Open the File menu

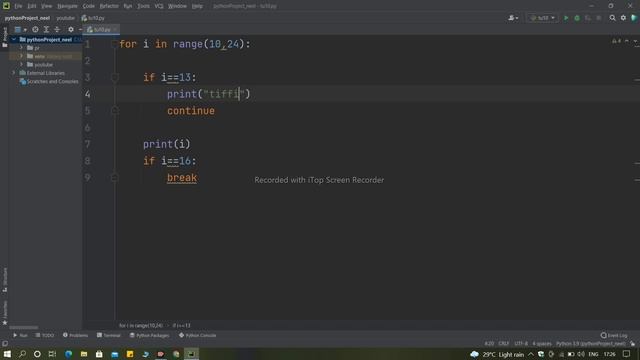click(18, 6)
